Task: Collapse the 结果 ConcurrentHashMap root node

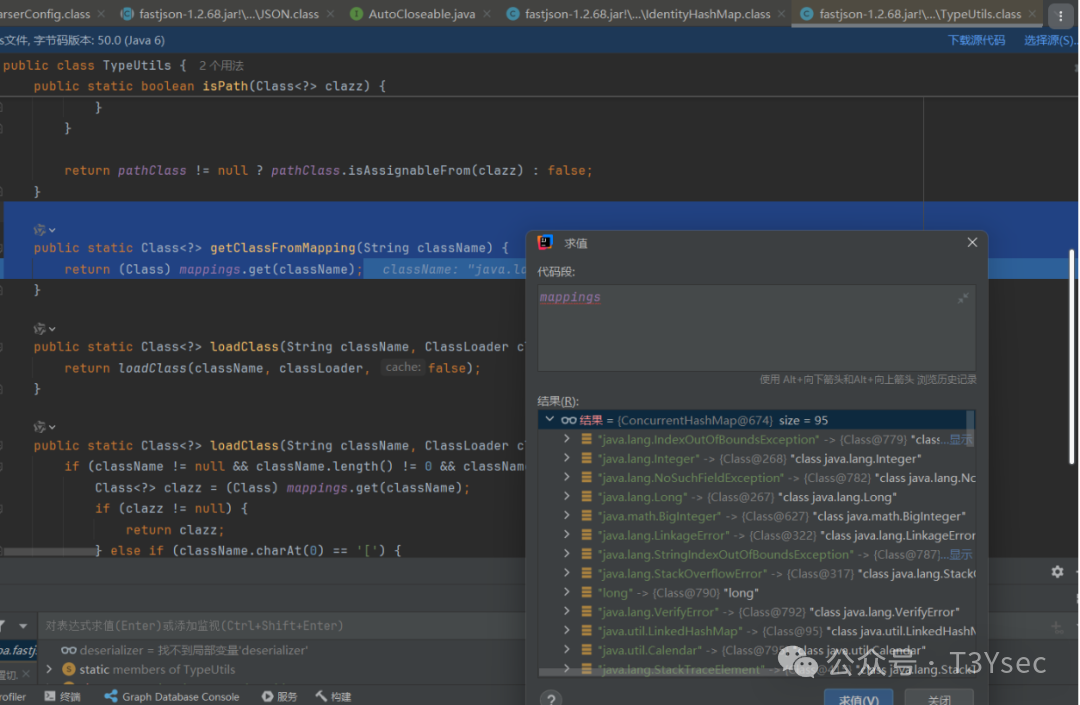Action: click(x=549, y=420)
